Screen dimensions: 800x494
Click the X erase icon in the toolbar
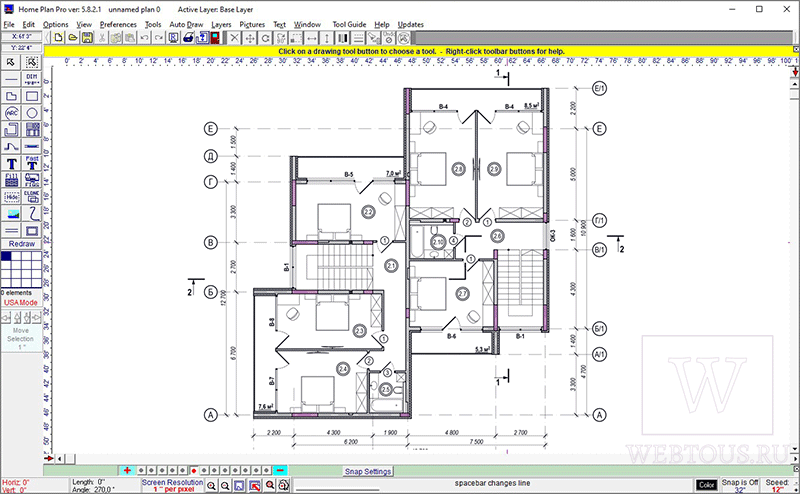[x=234, y=38]
